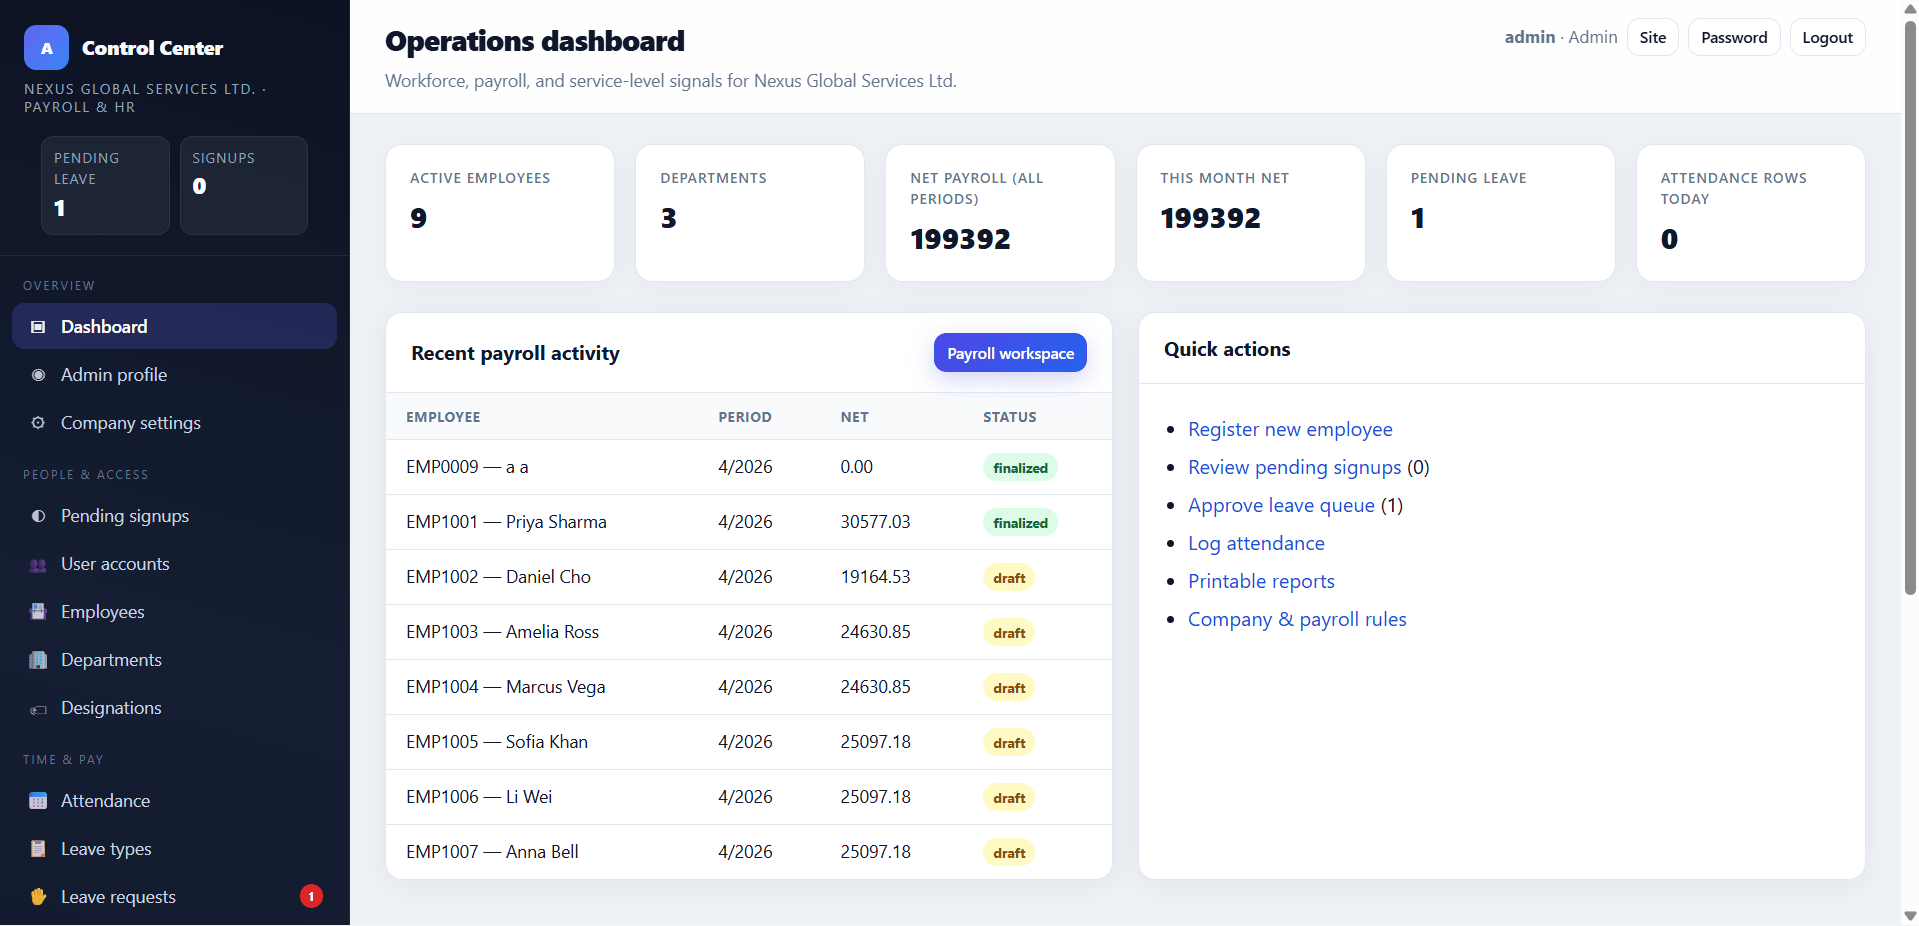Click the Admin profile sidebar icon
This screenshot has width=1919, height=926.
pyautogui.click(x=38, y=375)
